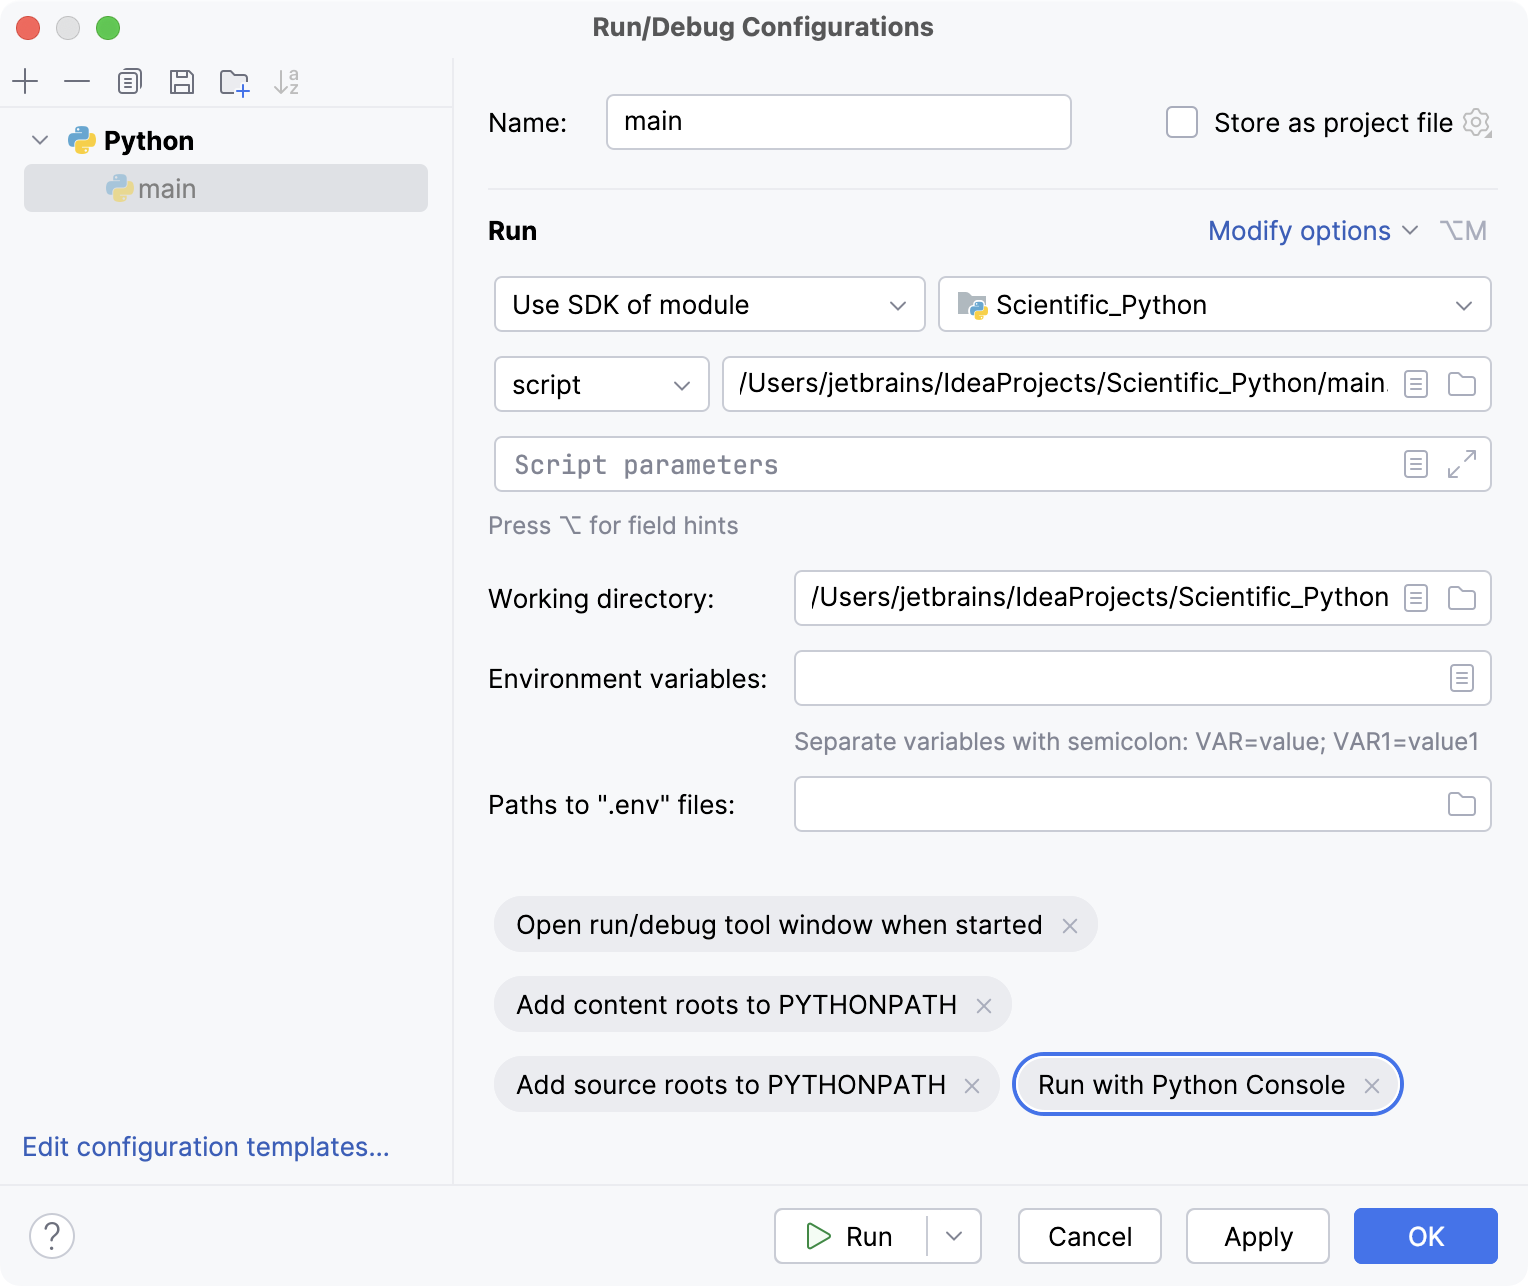Add a new run configuration

25,82
